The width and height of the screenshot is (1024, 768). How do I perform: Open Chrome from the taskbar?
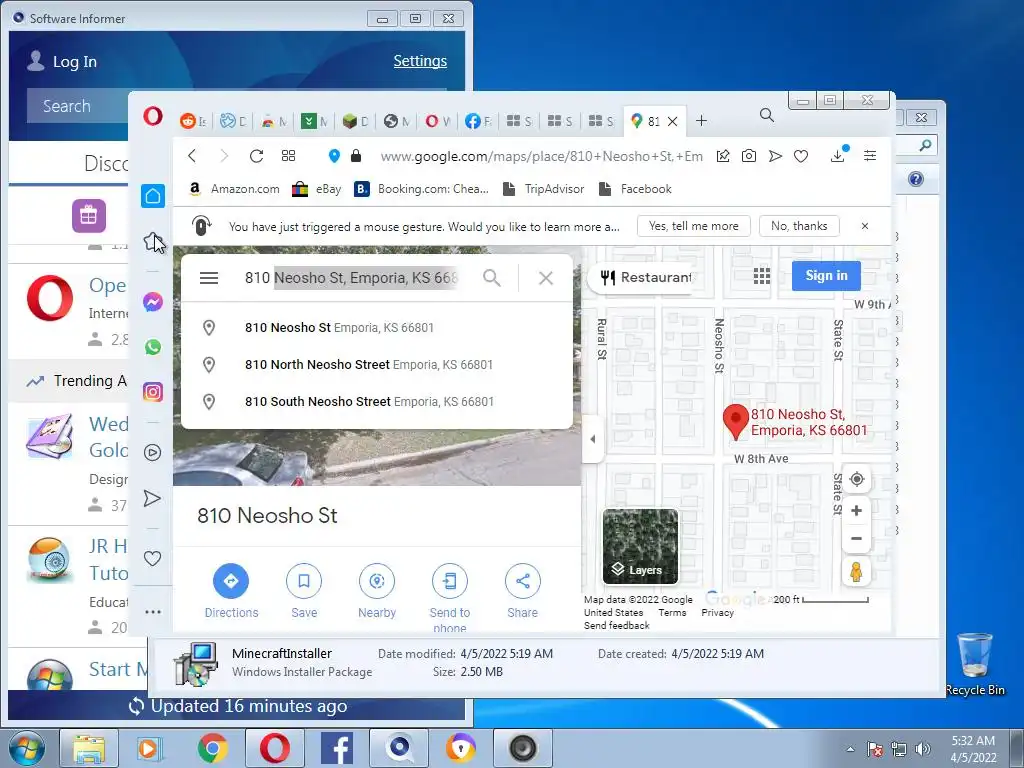[212, 748]
